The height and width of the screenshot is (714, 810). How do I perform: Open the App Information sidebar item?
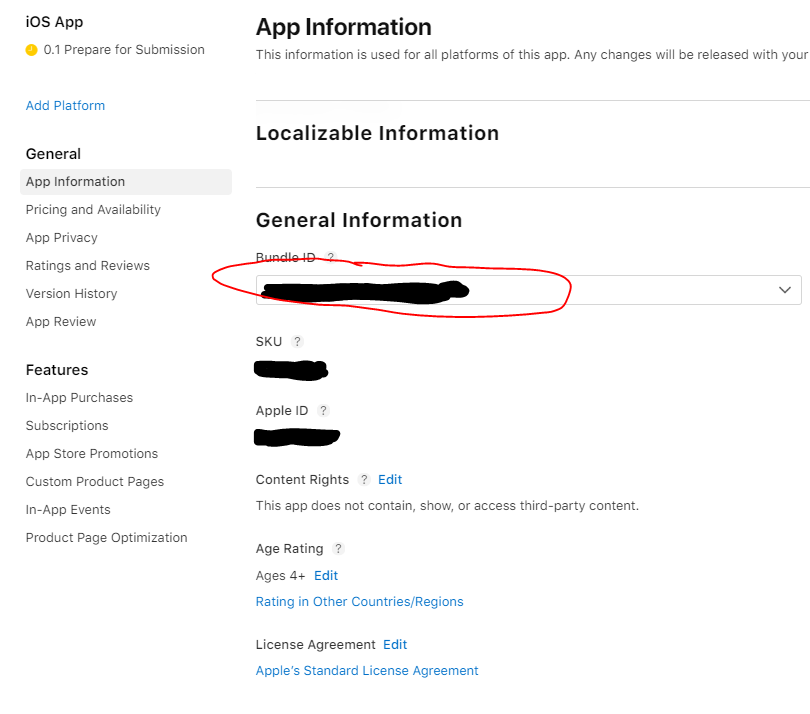[76, 182]
